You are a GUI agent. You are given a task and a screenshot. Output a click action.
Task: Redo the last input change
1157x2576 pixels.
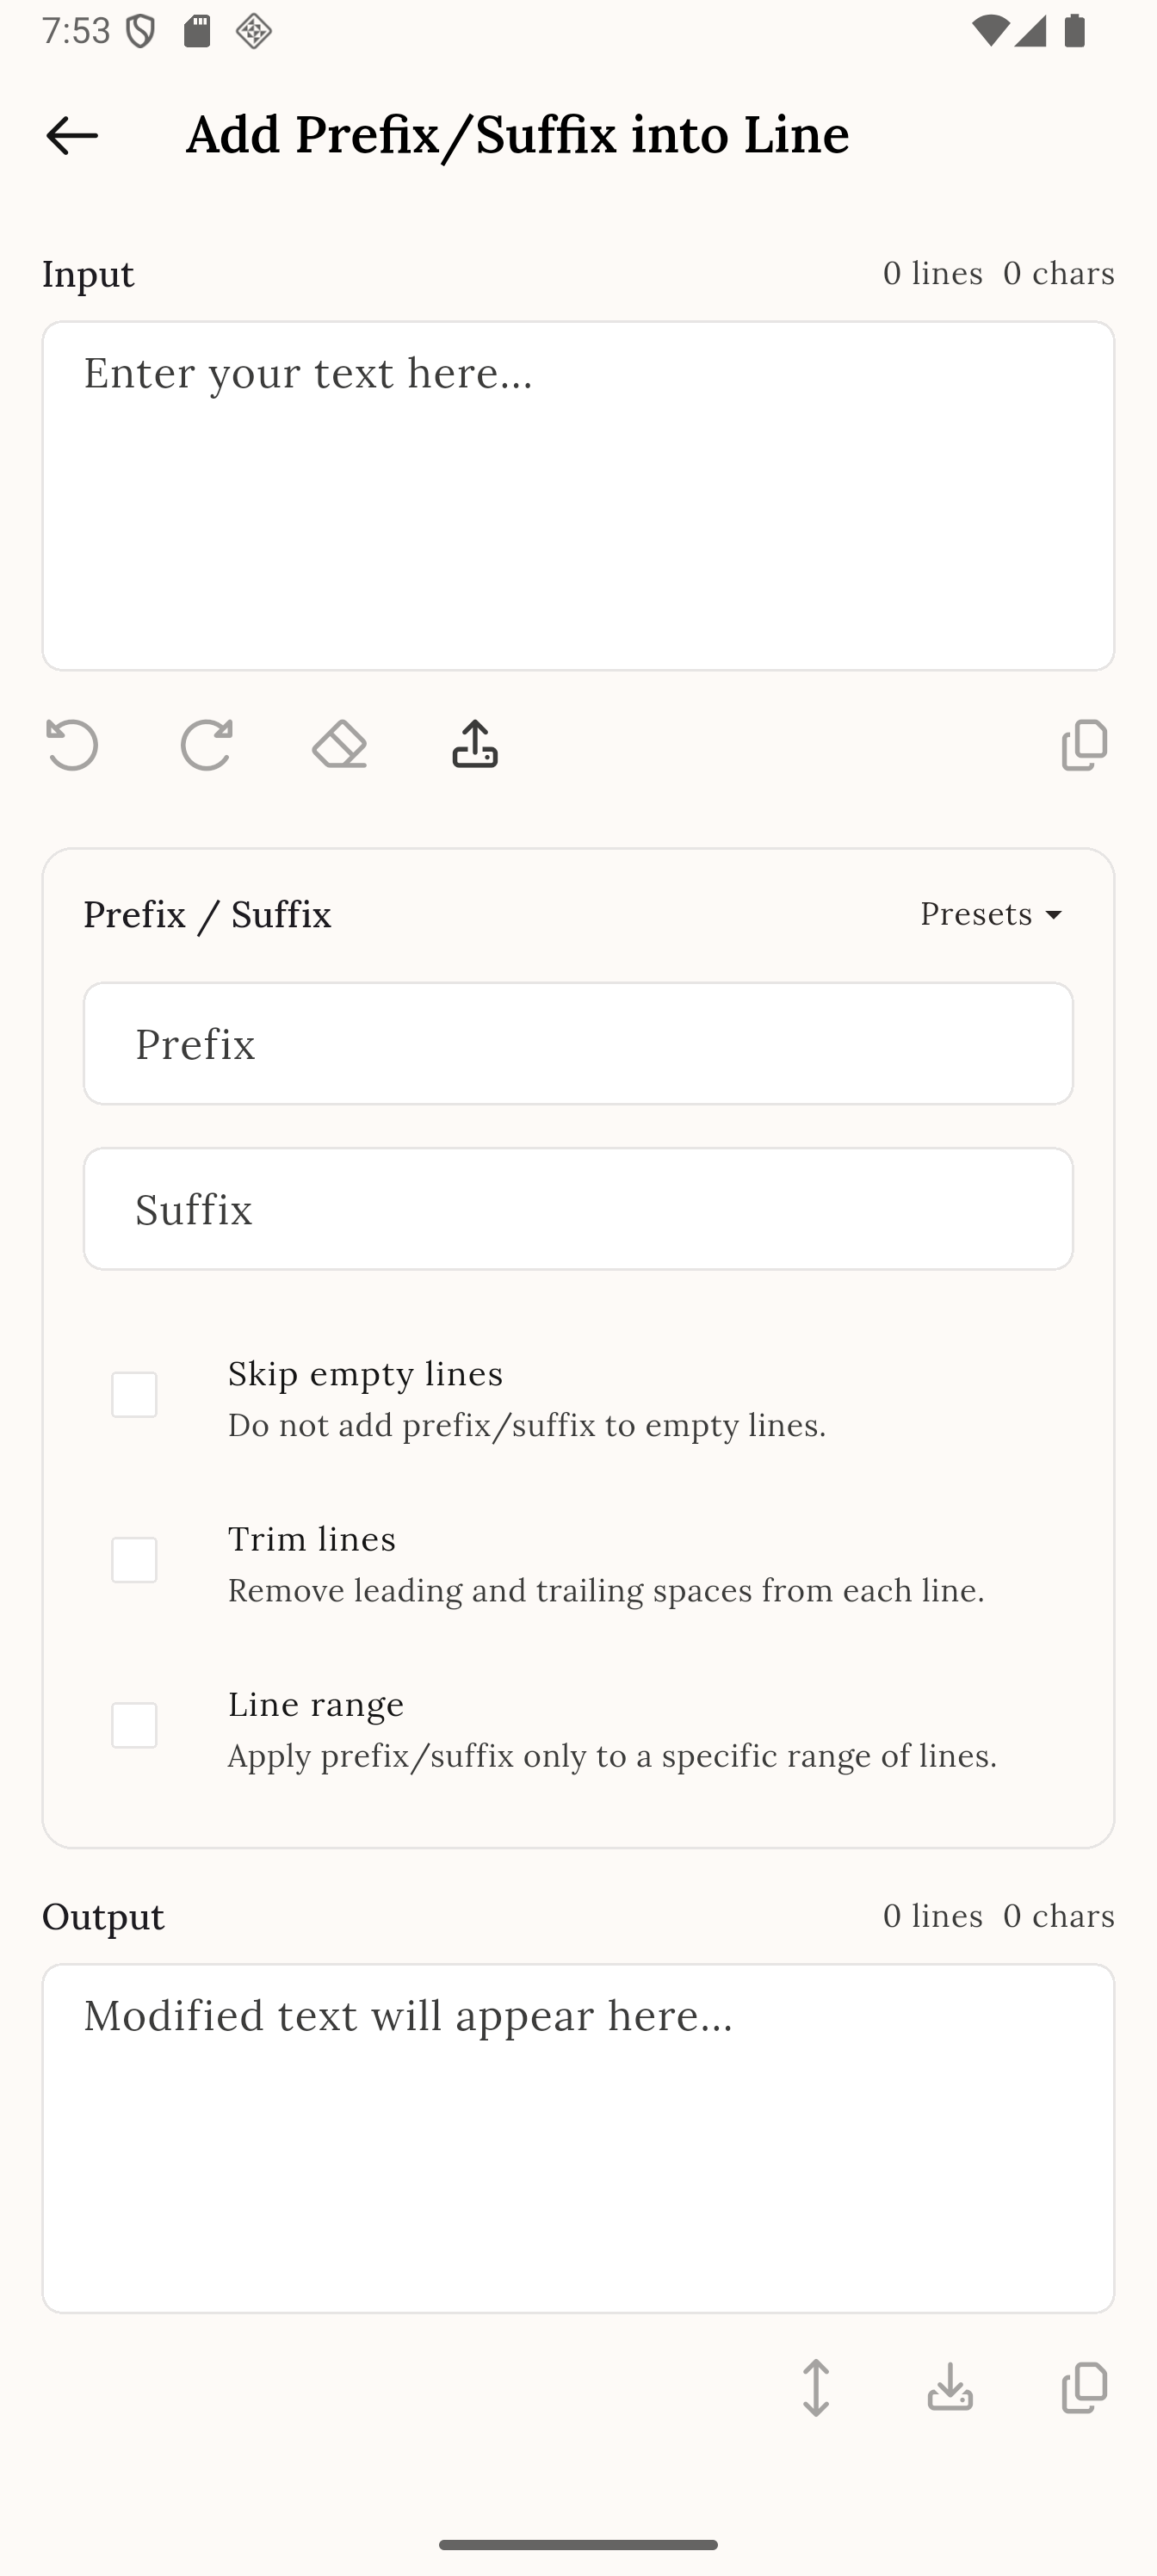coord(206,744)
